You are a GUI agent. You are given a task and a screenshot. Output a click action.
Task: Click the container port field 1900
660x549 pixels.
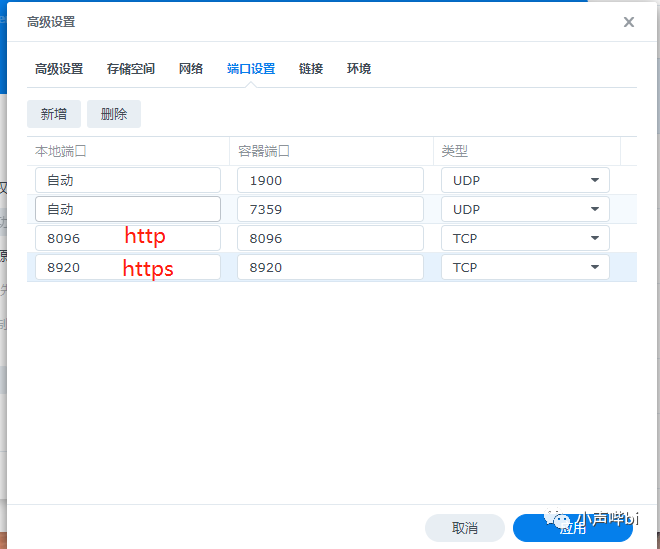(x=330, y=180)
